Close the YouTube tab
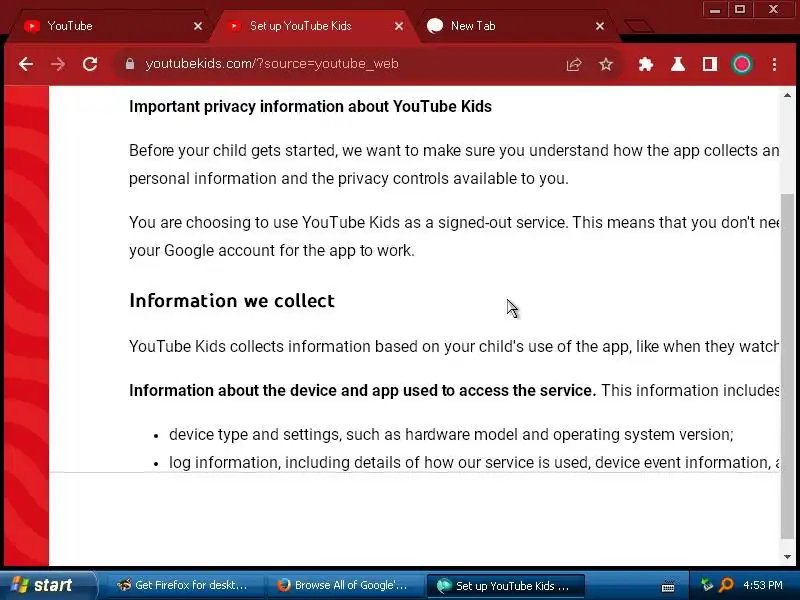 (198, 26)
